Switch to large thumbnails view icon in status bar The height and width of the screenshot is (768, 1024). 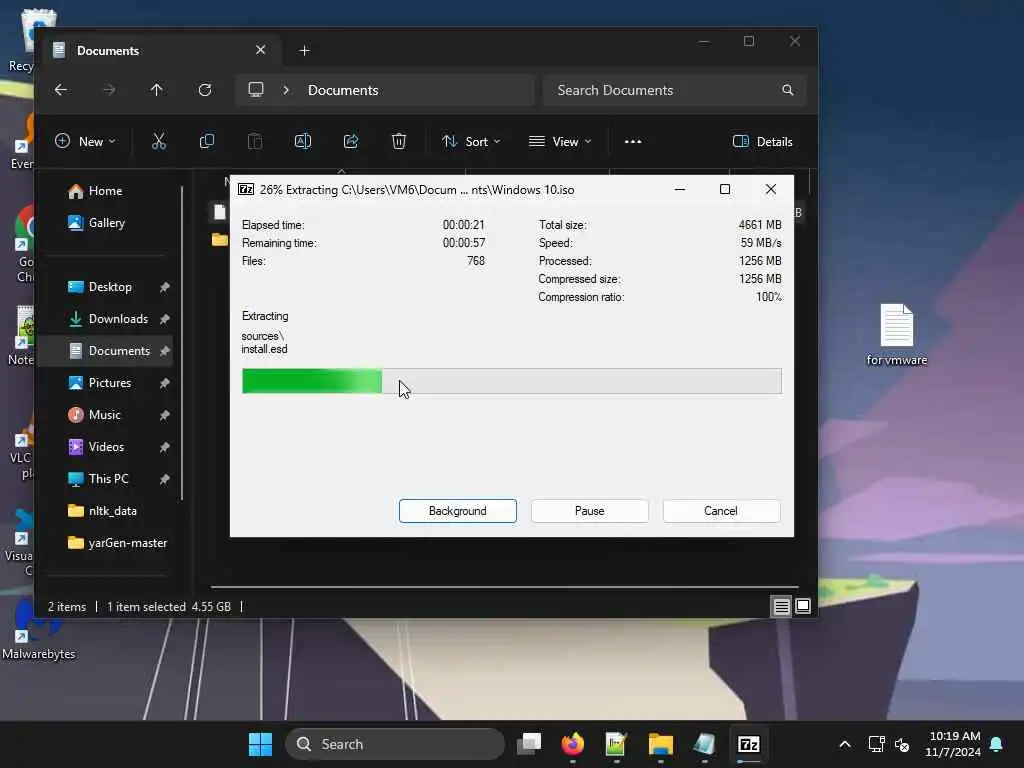(x=803, y=607)
